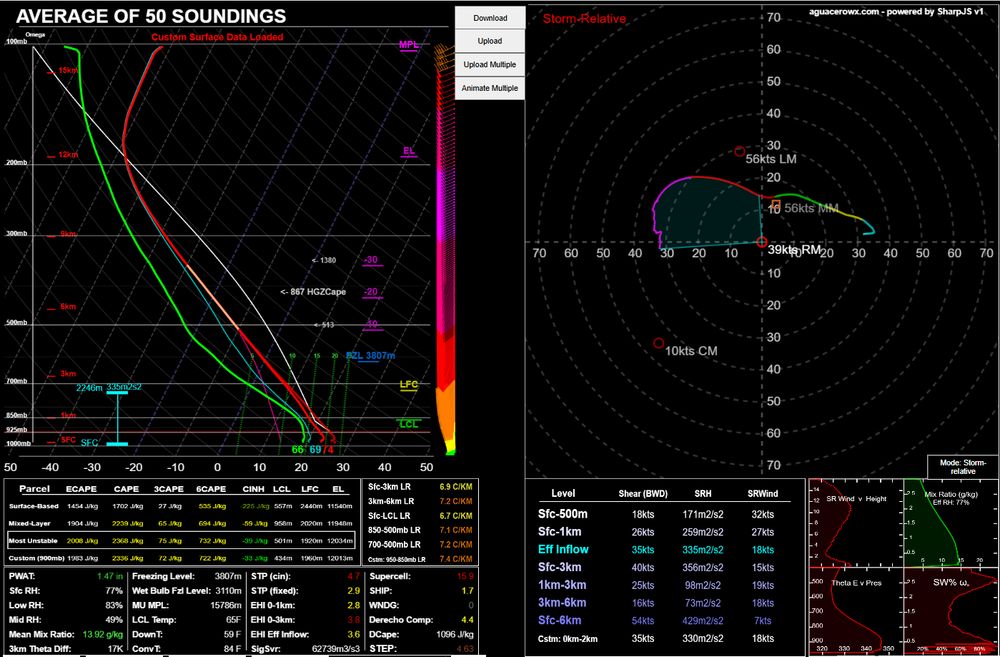Toggle the Mode: Storm-relative button
Screen dimensions: 1000x657
pos(962,466)
